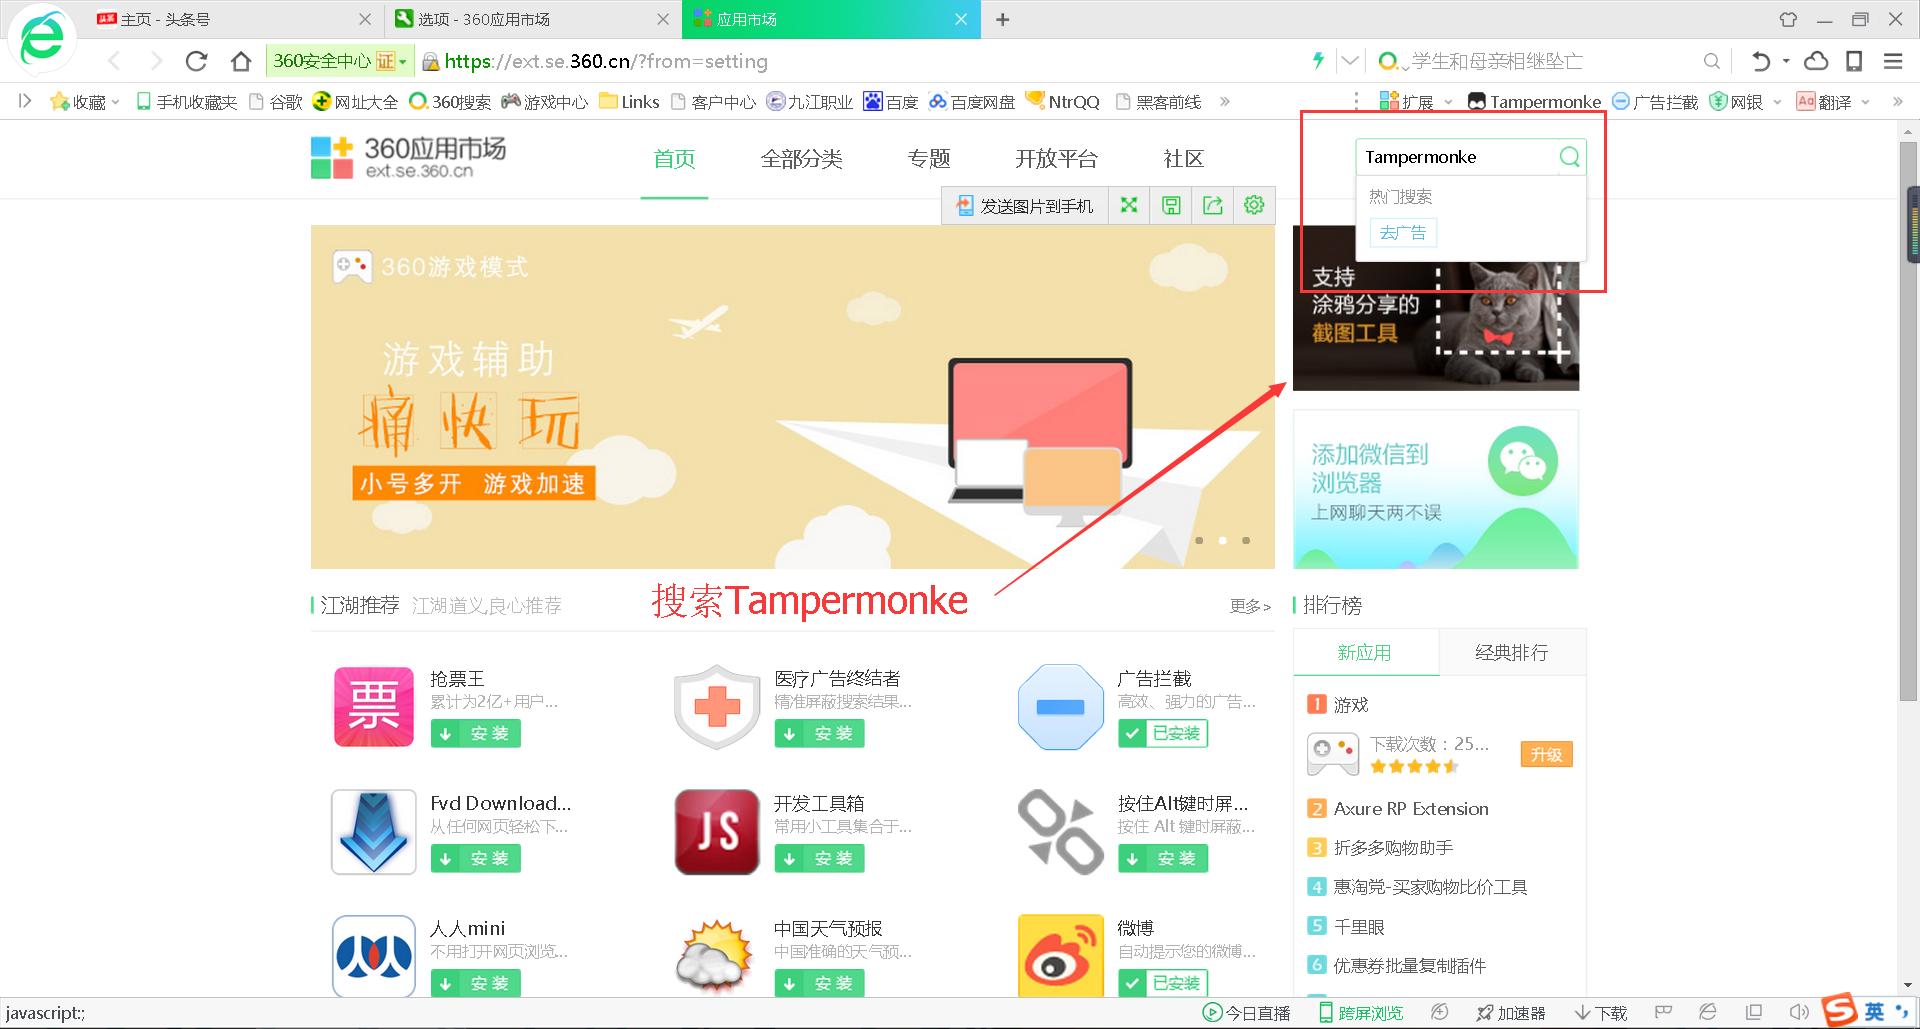1920x1029 pixels.
Task: Open the 专题 section in navigation
Action: (x=929, y=158)
